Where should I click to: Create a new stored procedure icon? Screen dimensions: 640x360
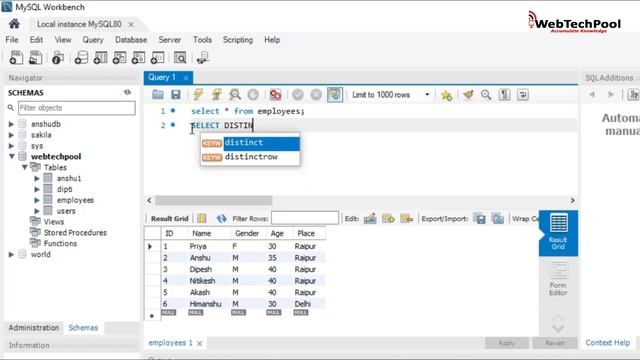point(138,58)
